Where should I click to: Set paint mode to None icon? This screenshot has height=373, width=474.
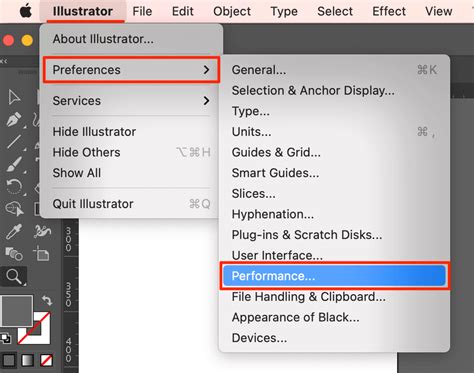[x=46, y=360]
